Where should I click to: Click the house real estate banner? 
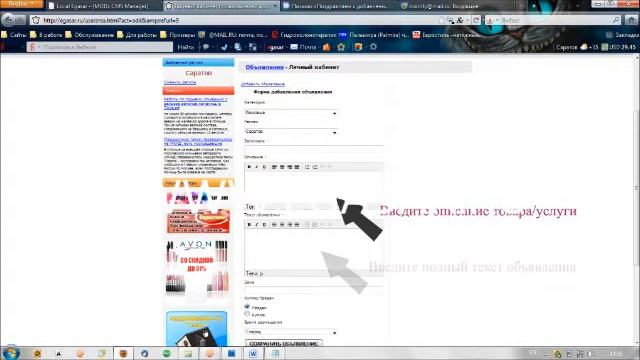197,329
